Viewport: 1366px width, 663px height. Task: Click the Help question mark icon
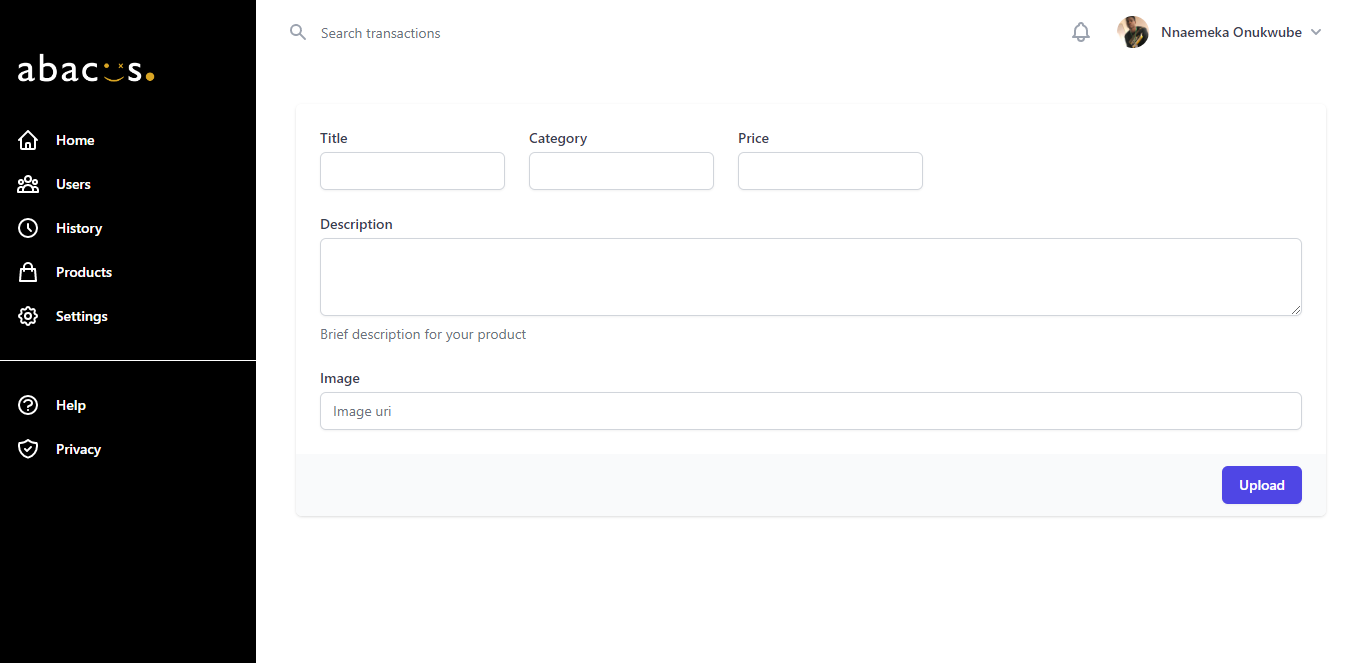tap(28, 405)
